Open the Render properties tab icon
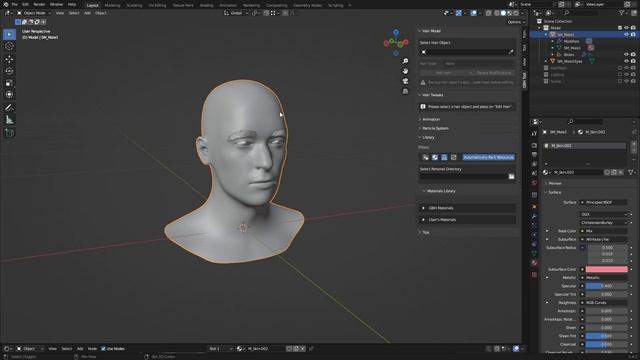The height and width of the screenshot is (360, 640). [534, 146]
